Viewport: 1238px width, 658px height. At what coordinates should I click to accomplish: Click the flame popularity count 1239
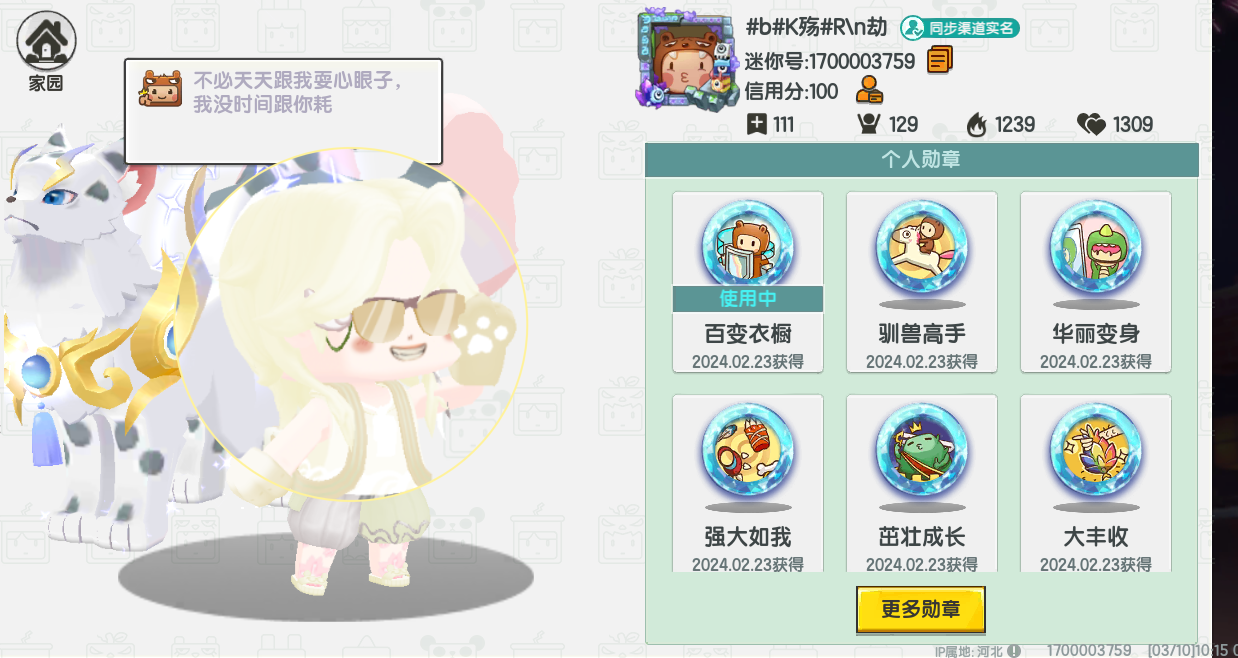coord(1000,124)
